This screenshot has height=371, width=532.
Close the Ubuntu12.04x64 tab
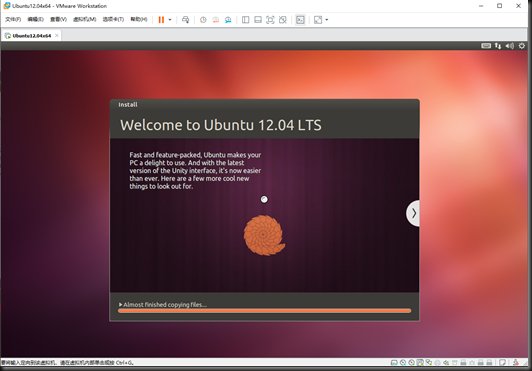coord(57,35)
